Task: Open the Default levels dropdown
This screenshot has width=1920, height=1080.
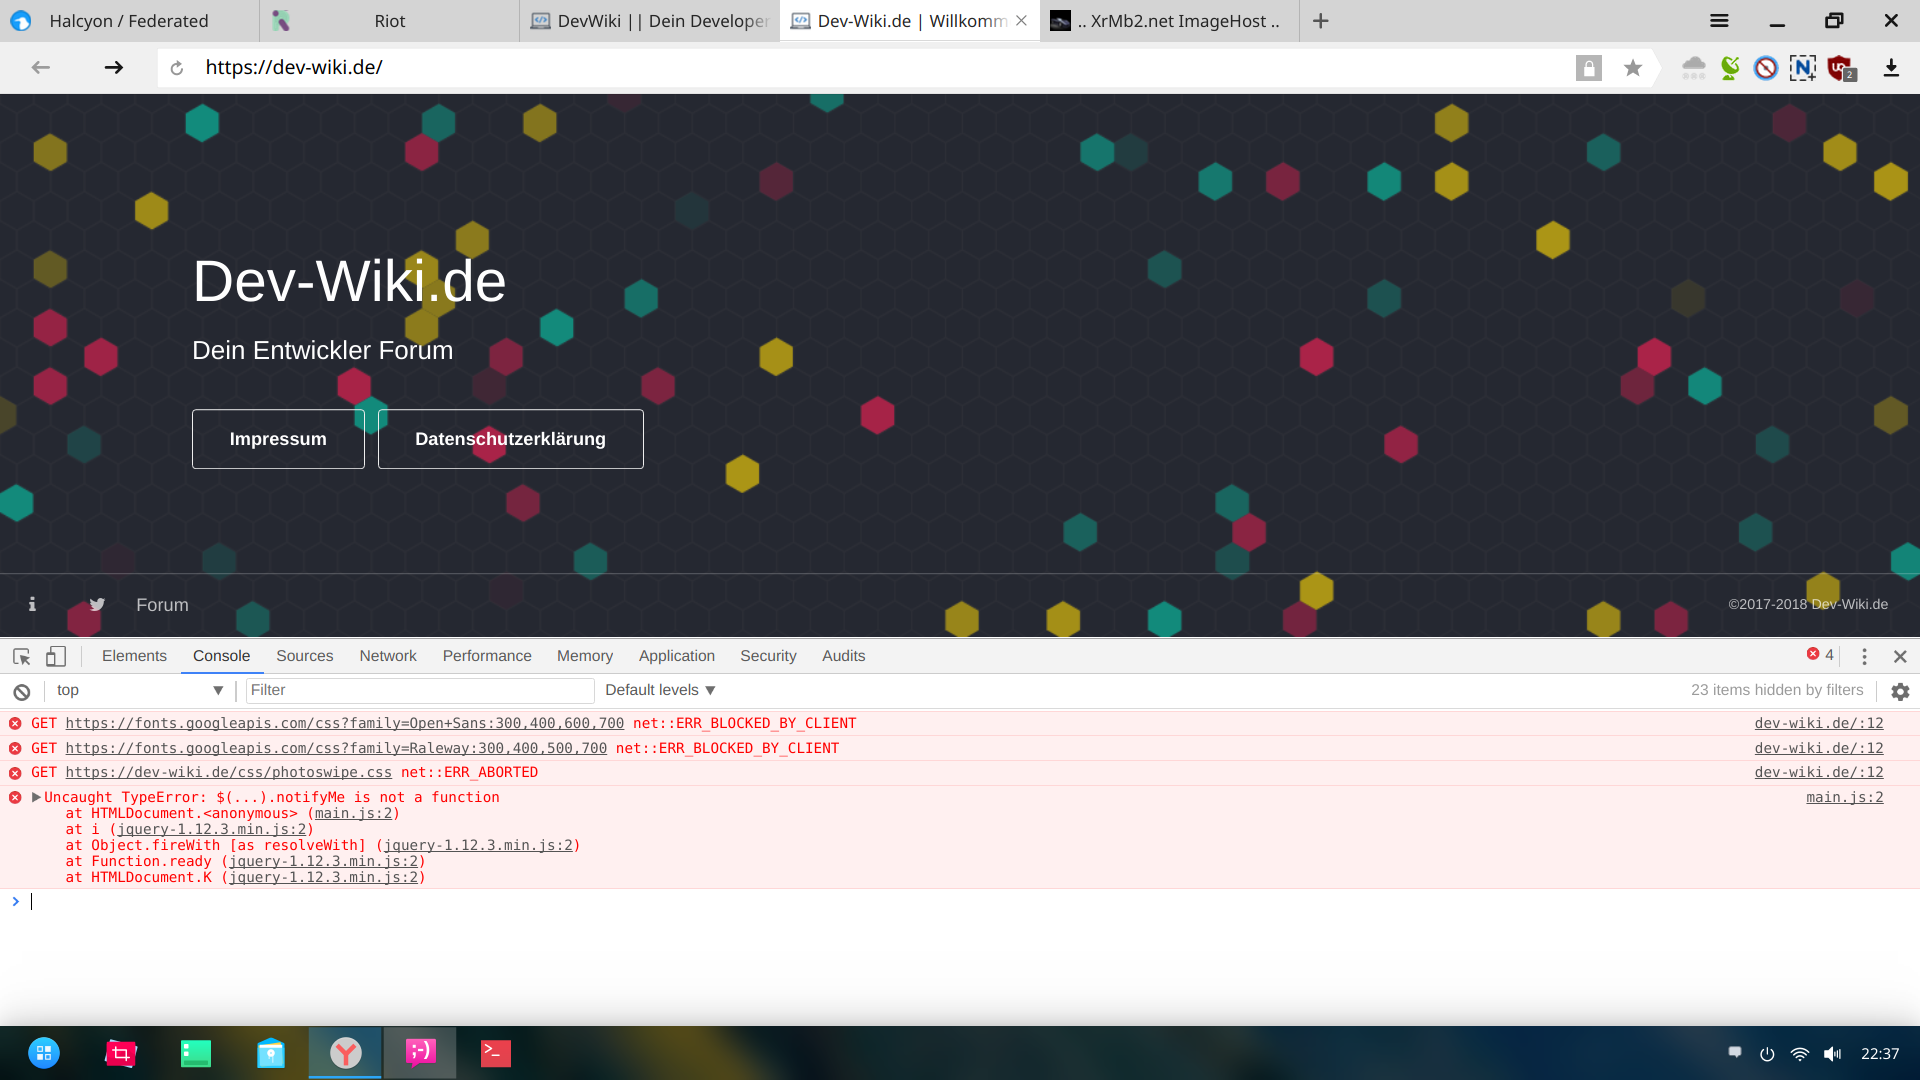Action: coord(660,690)
